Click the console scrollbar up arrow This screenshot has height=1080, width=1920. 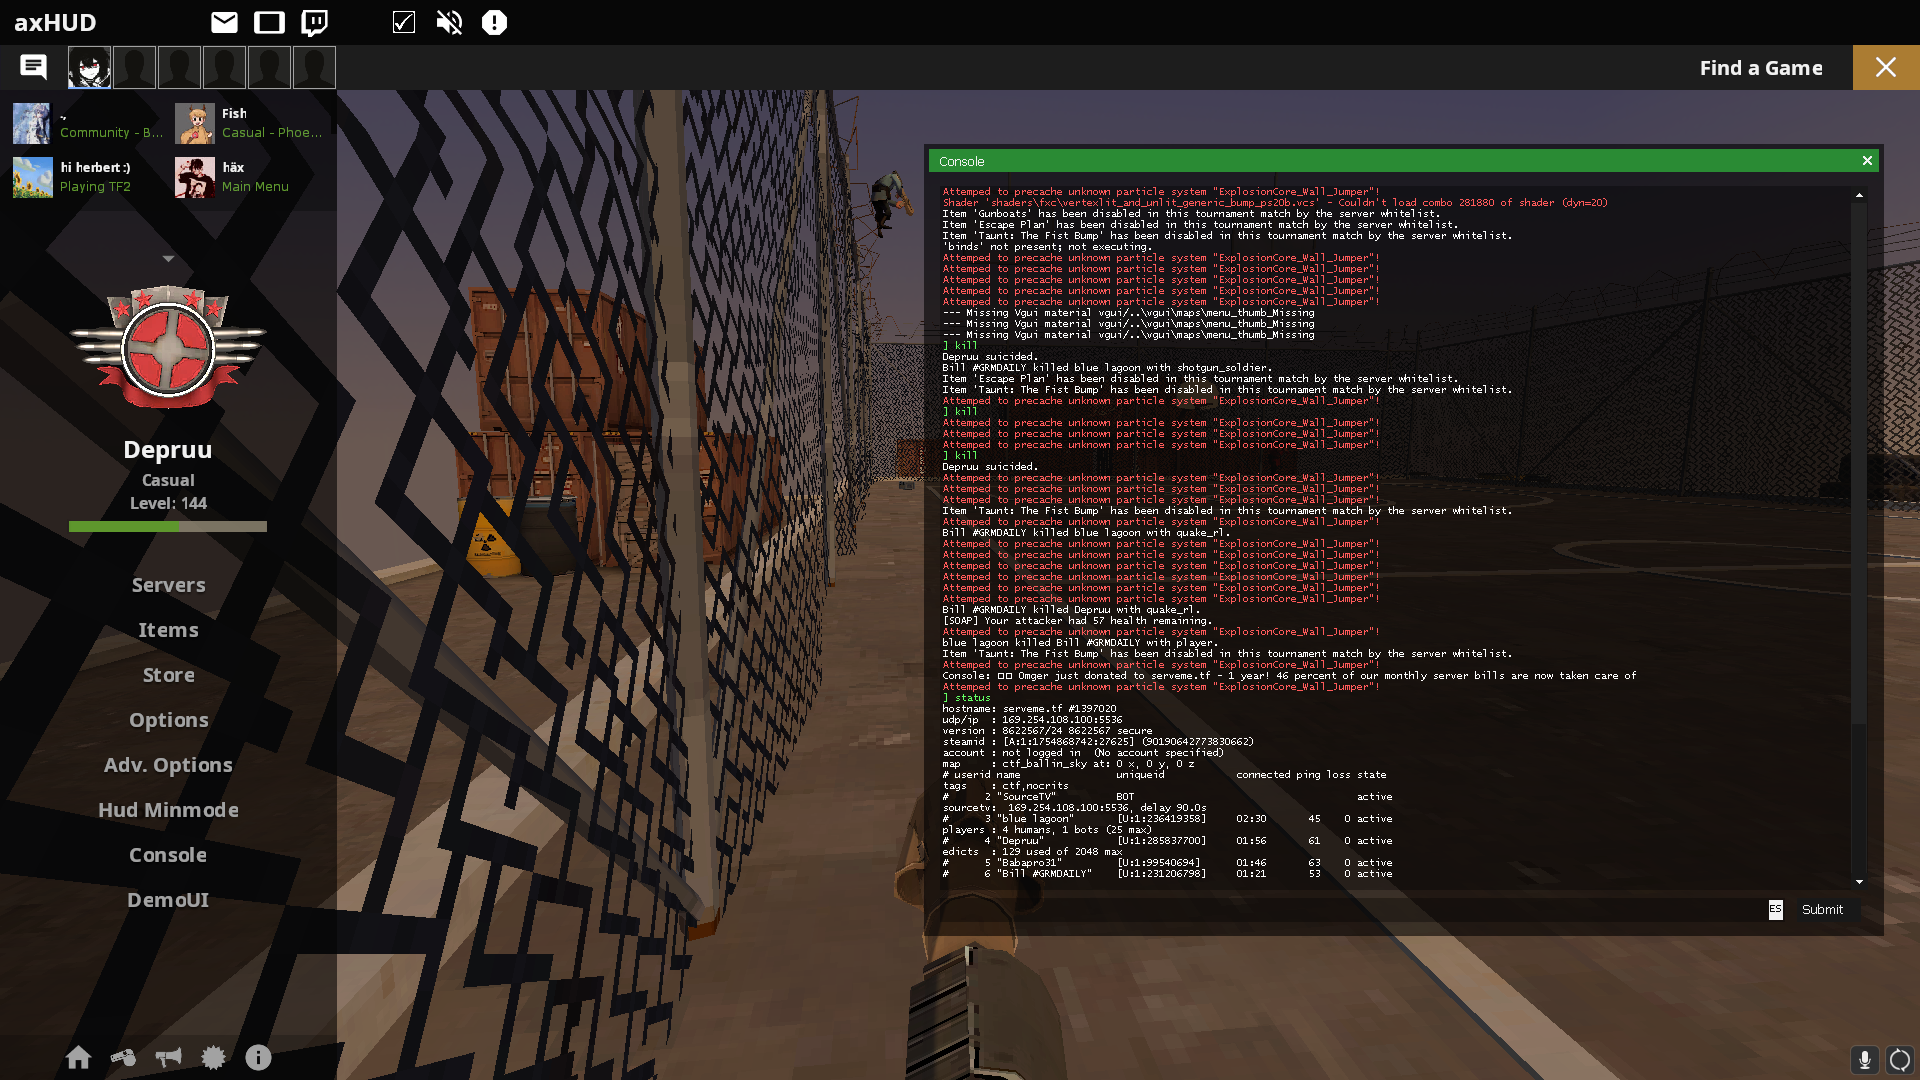pos(1859,195)
